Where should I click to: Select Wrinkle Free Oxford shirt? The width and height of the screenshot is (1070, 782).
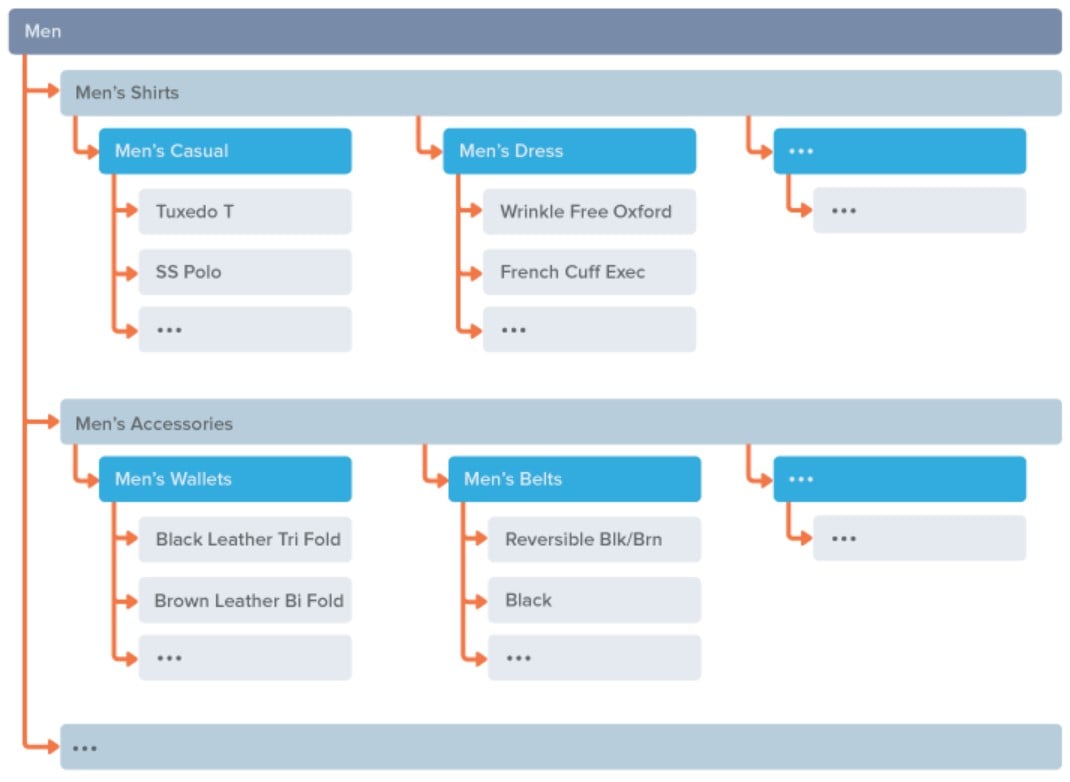point(590,212)
